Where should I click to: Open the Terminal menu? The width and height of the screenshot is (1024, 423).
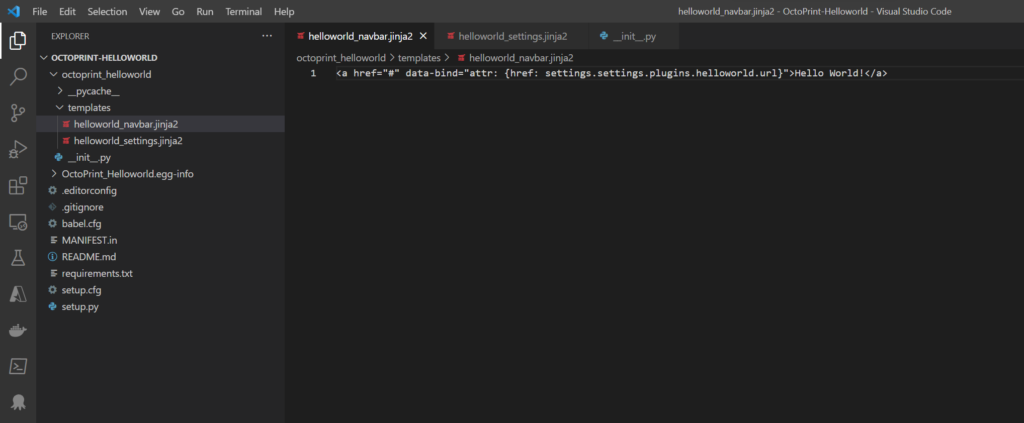[x=244, y=12]
